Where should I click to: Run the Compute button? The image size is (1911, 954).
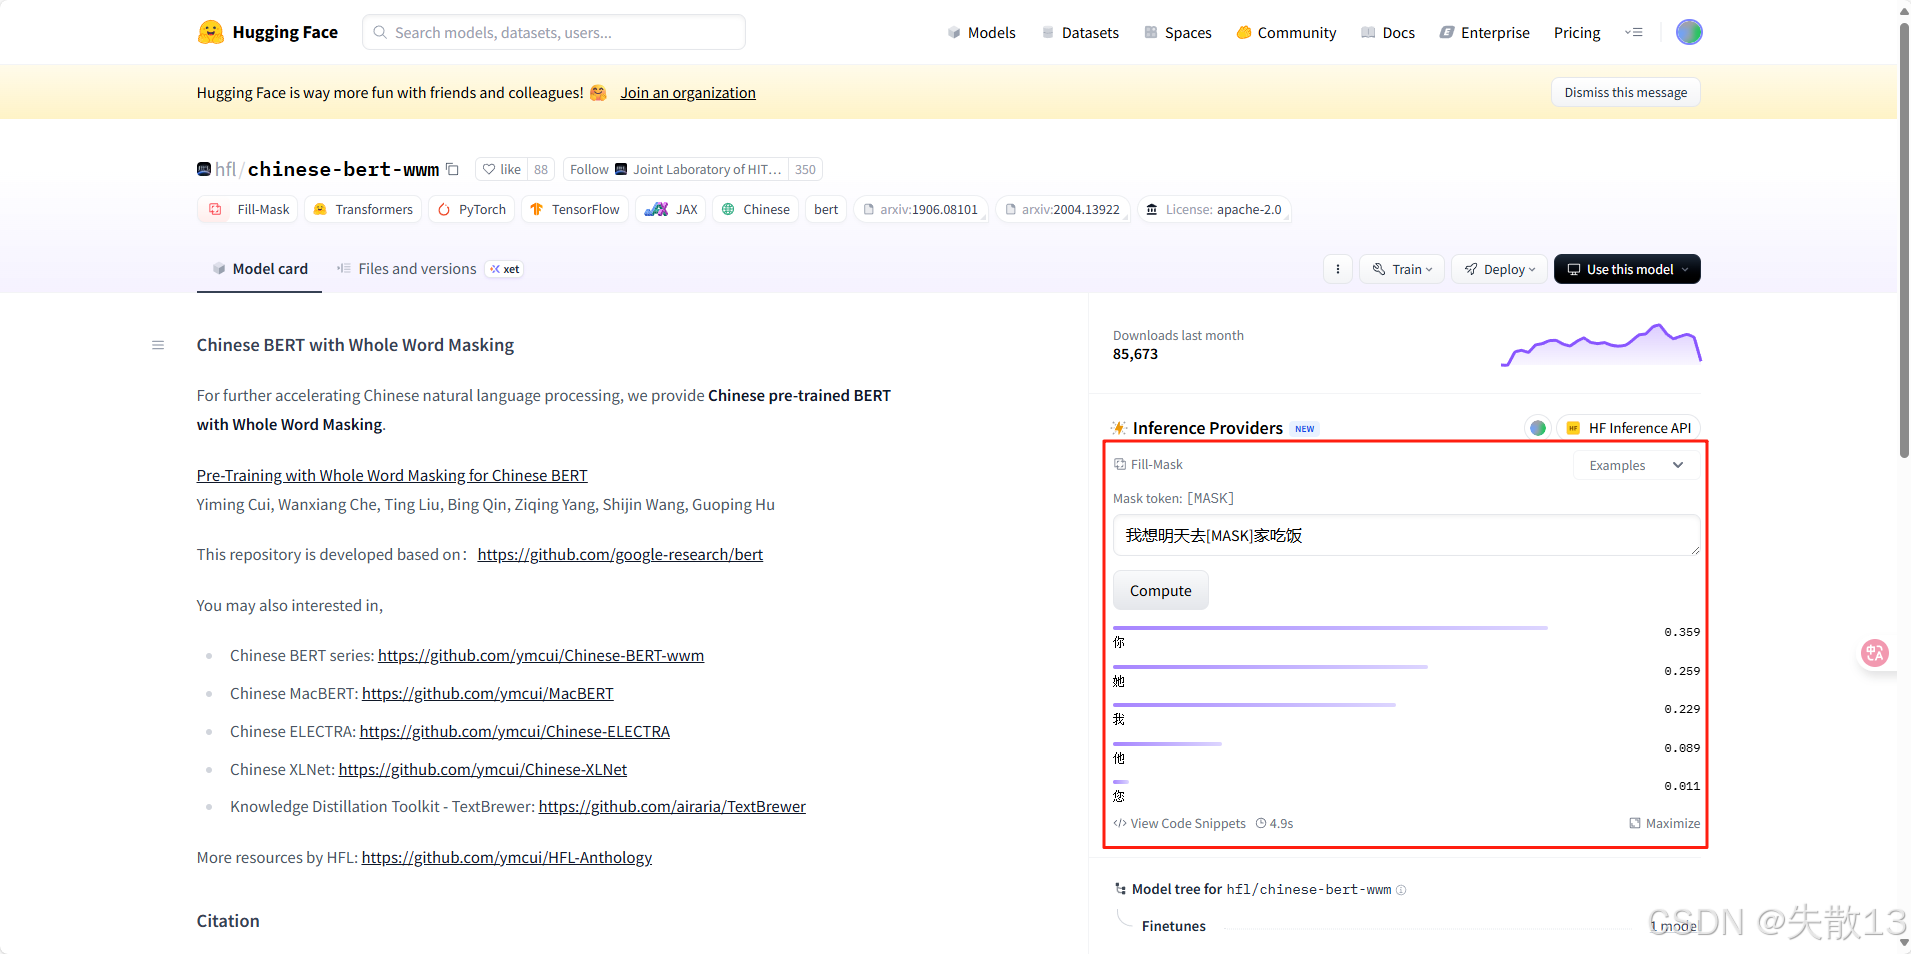click(x=1160, y=590)
